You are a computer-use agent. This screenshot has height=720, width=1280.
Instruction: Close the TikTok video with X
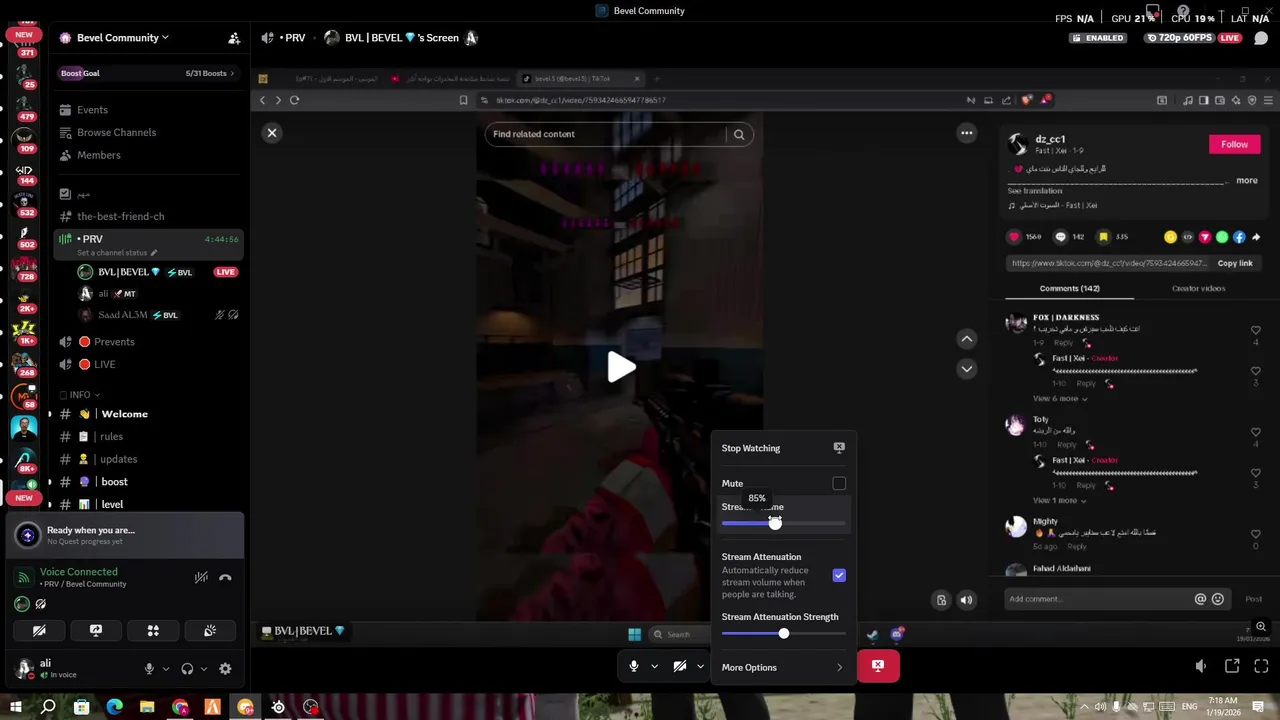tap(272, 133)
